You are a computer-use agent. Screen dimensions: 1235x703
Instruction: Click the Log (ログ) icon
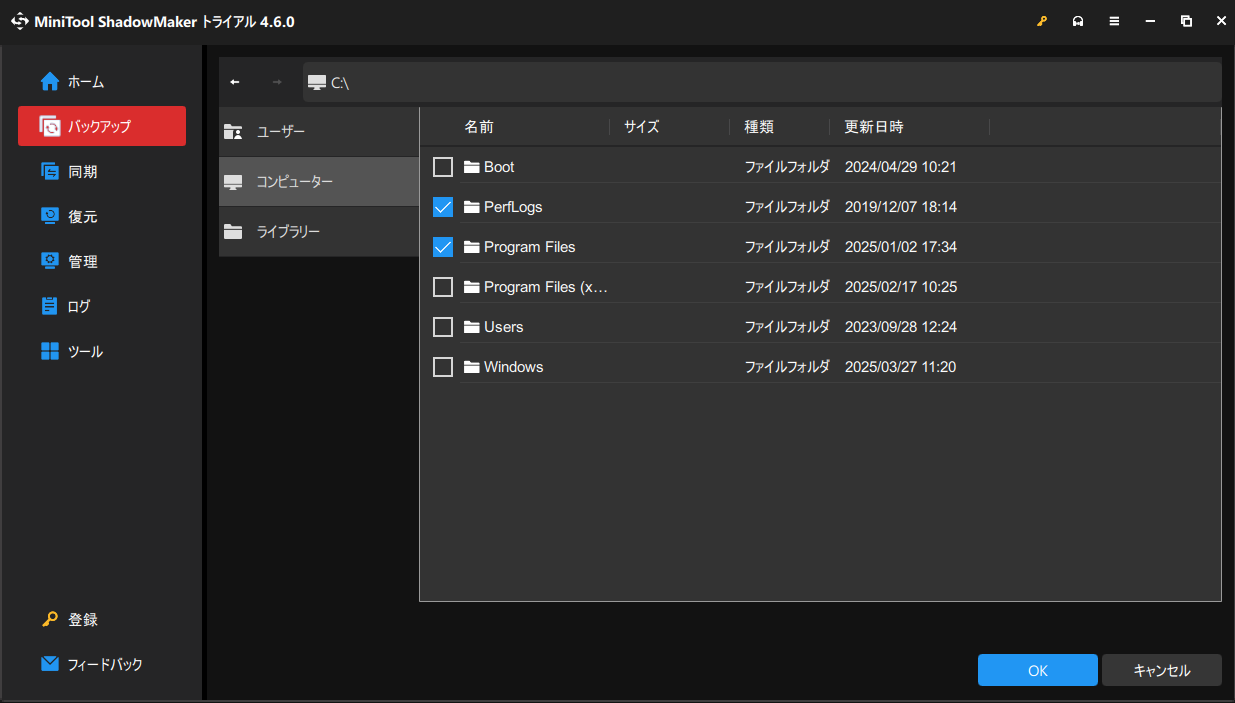(x=50, y=306)
